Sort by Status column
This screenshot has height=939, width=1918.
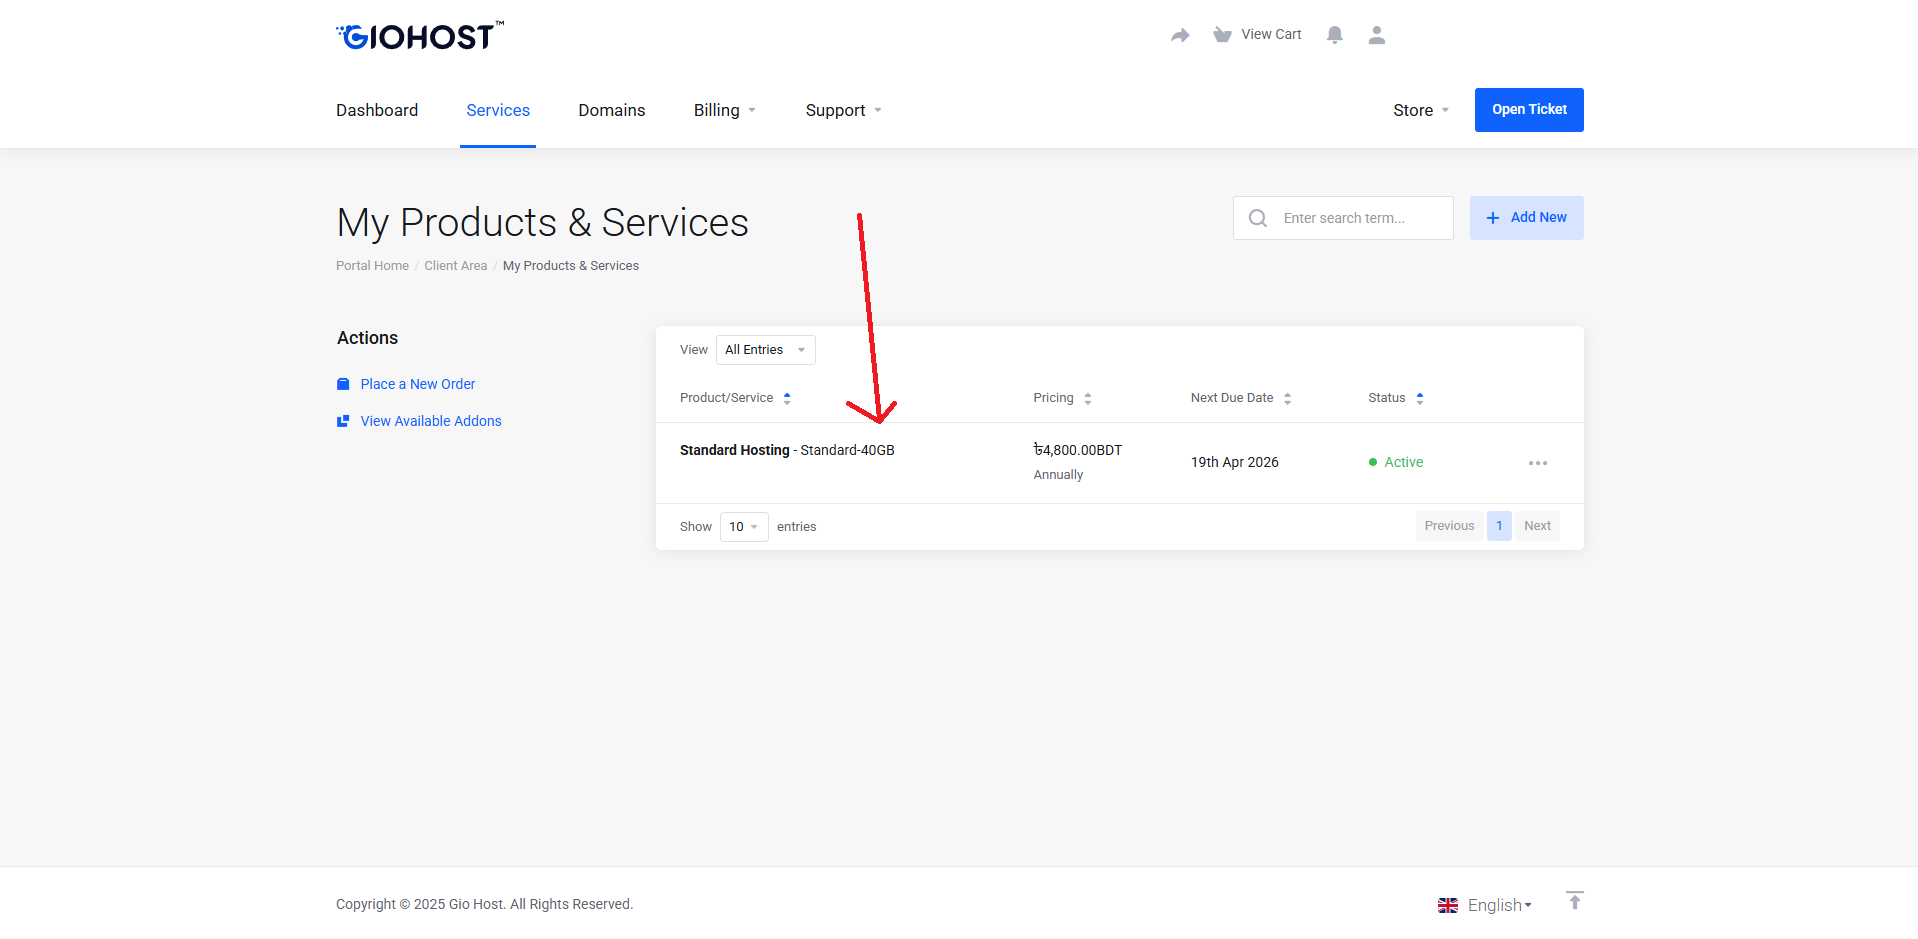pos(1396,398)
